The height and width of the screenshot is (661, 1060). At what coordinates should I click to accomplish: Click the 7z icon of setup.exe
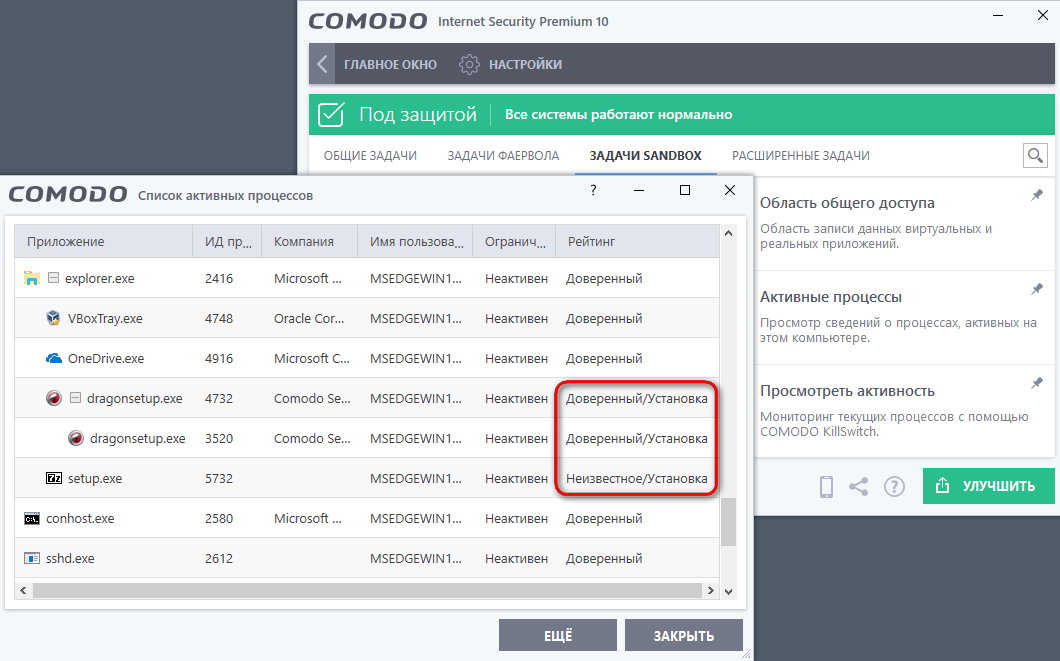click(x=53, y=478)
